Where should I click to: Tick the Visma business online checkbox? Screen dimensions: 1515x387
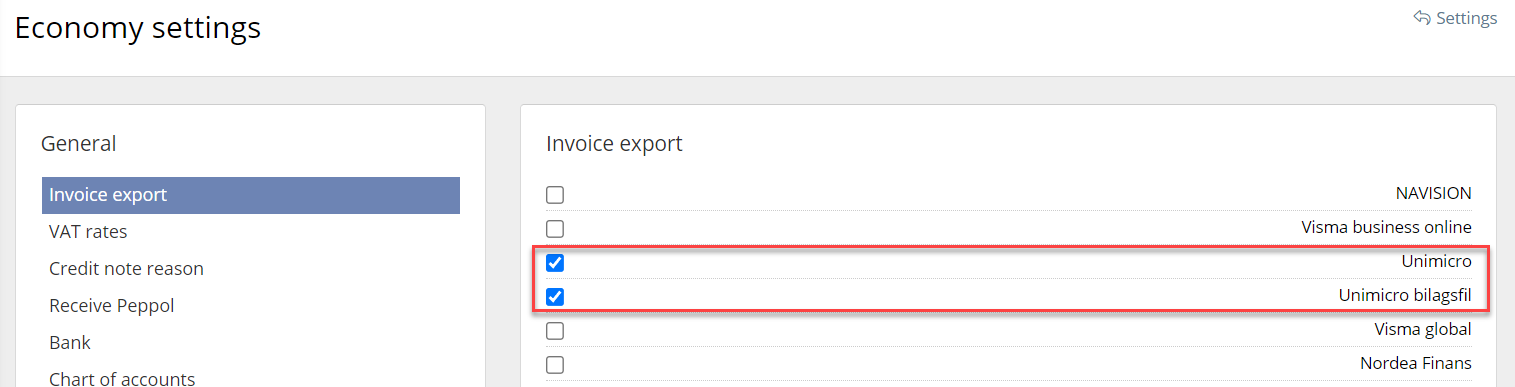[x=555, y=228]
